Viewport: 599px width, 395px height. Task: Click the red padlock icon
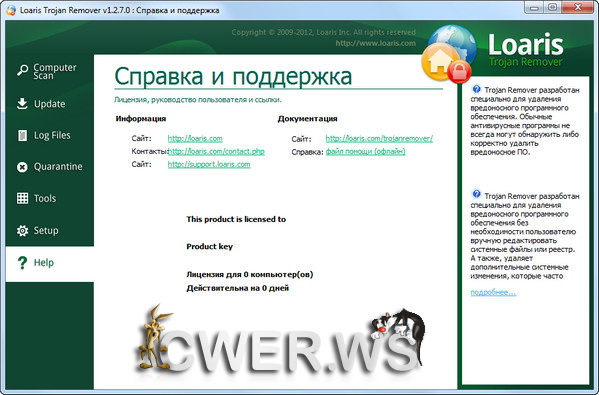[x=460, y=71]
